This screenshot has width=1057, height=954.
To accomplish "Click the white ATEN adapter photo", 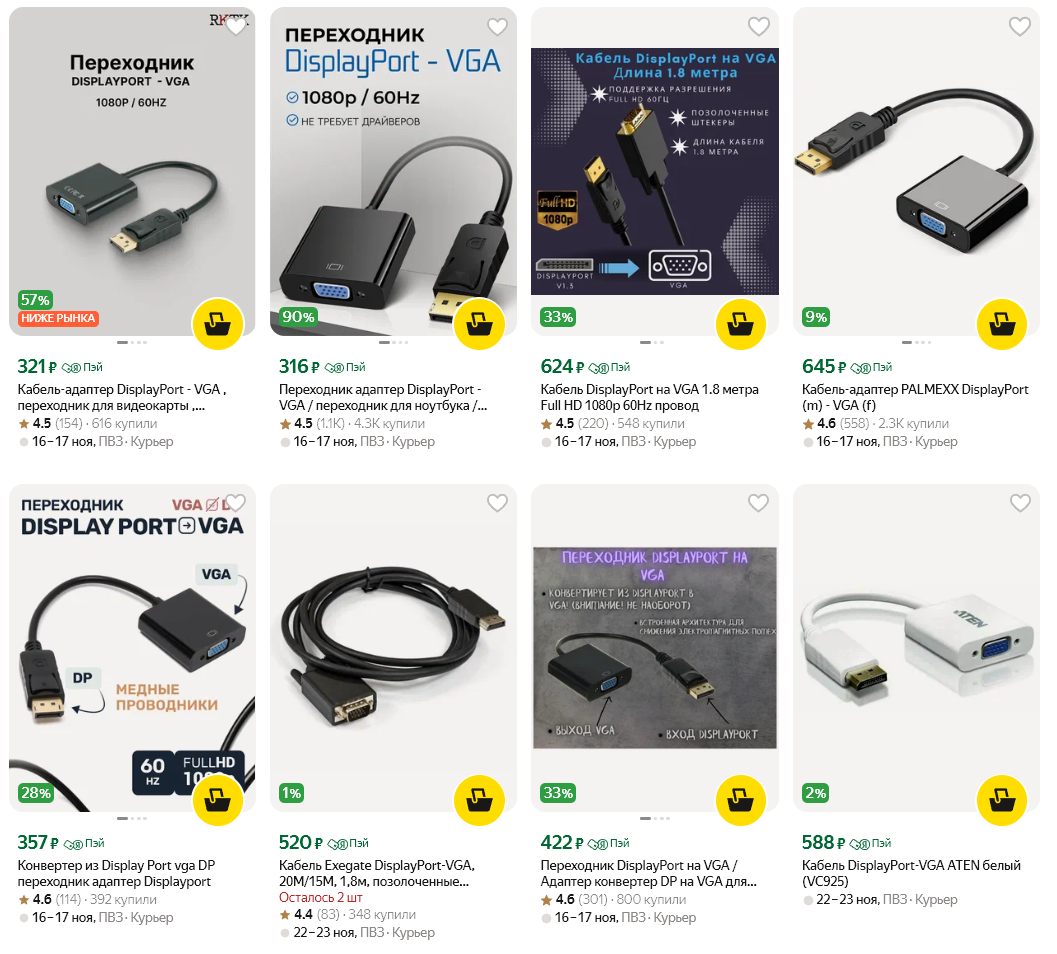I will click(x=917, y=648).
